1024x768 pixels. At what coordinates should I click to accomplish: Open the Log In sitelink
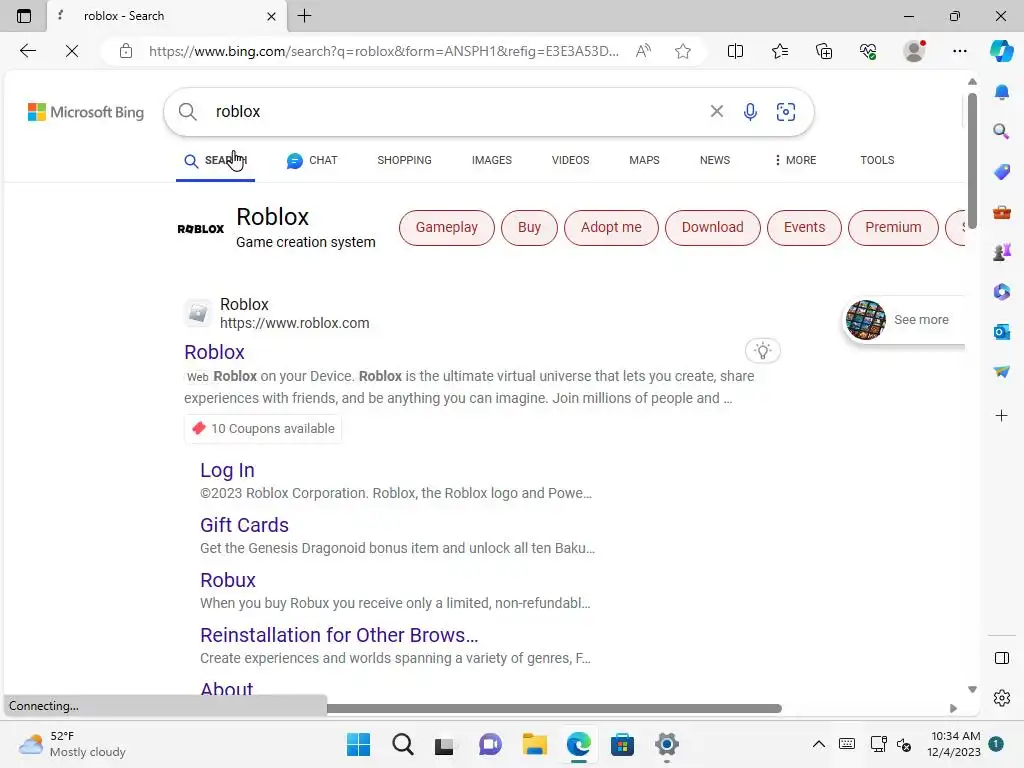227,470
